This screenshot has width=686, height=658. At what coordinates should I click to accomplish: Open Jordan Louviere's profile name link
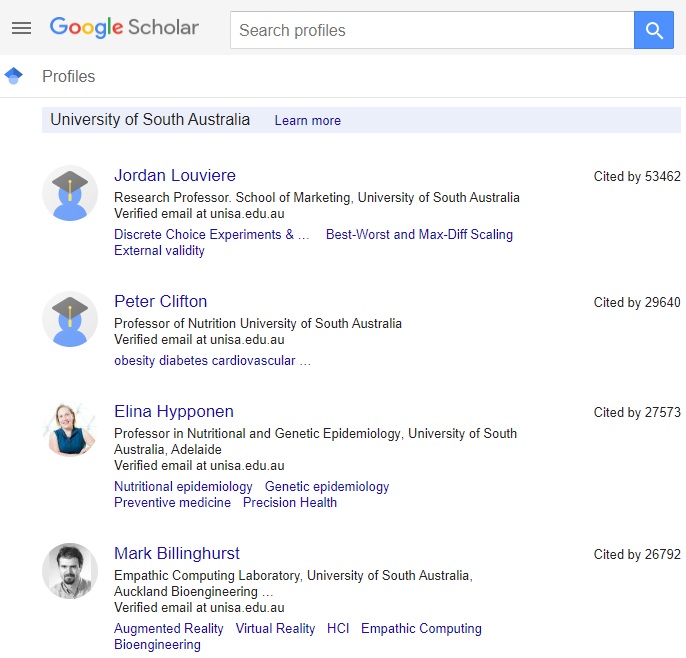click(175, 175)
